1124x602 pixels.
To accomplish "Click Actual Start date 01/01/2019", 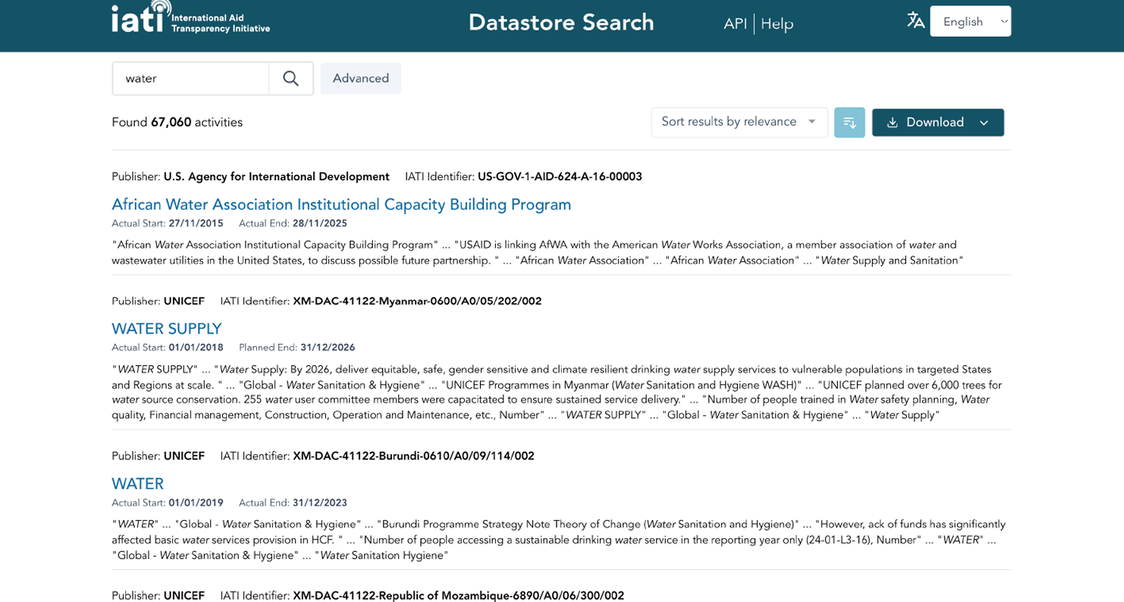I will 196,503.
